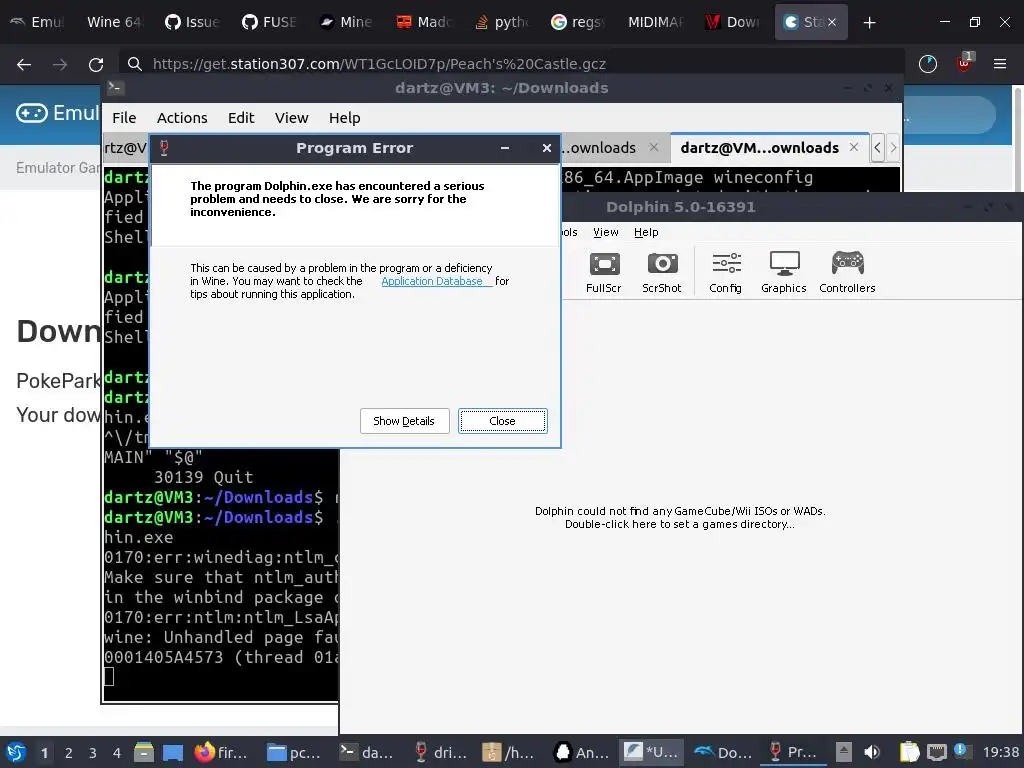Click the update notification tray icon
Screen dimensions: 1024x768
pos(961,751)
